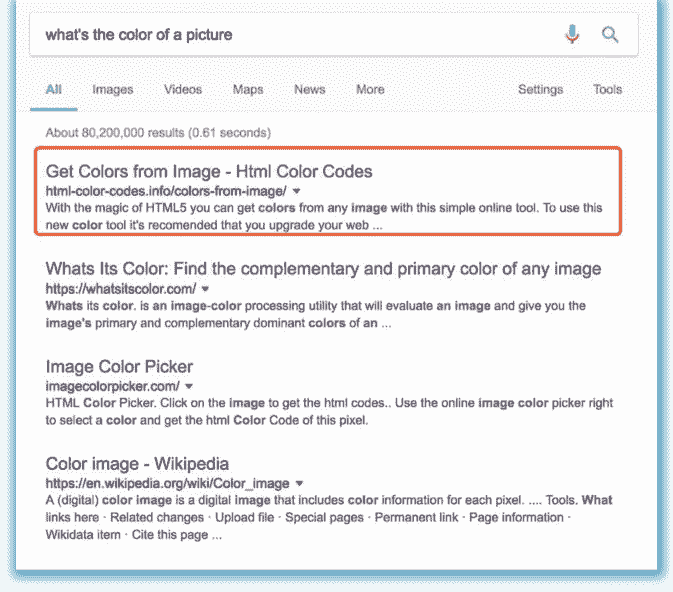Click the html-color-codes.info/colors-from-image URL text
The image size is (673, 592).
[166, 190]
